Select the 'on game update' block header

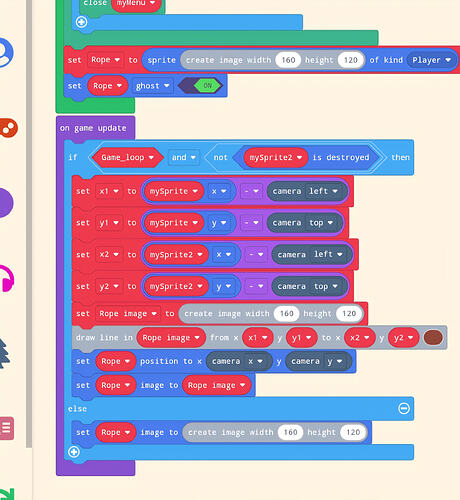[93, 128]
